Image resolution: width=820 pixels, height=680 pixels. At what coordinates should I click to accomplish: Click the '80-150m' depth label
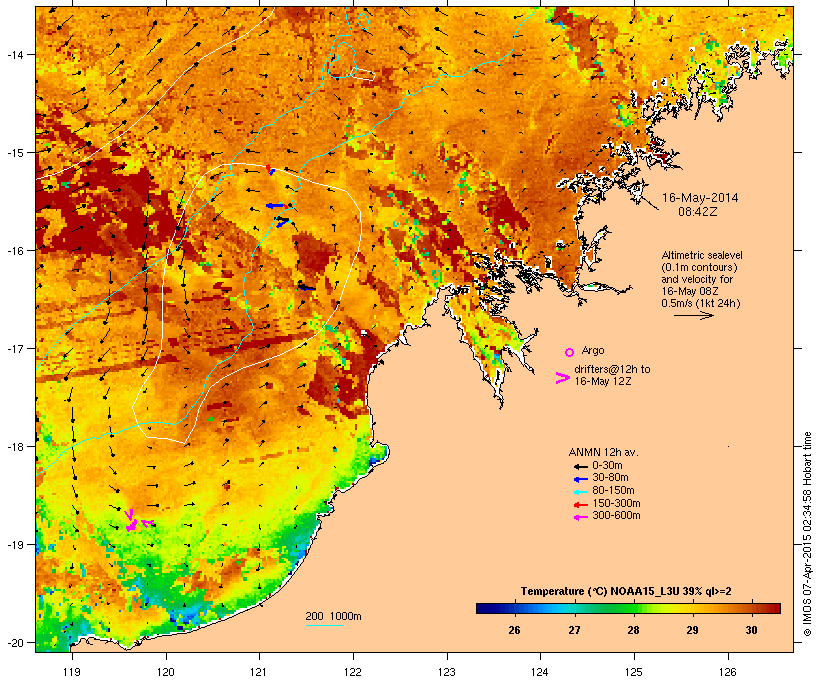point(613,491)
